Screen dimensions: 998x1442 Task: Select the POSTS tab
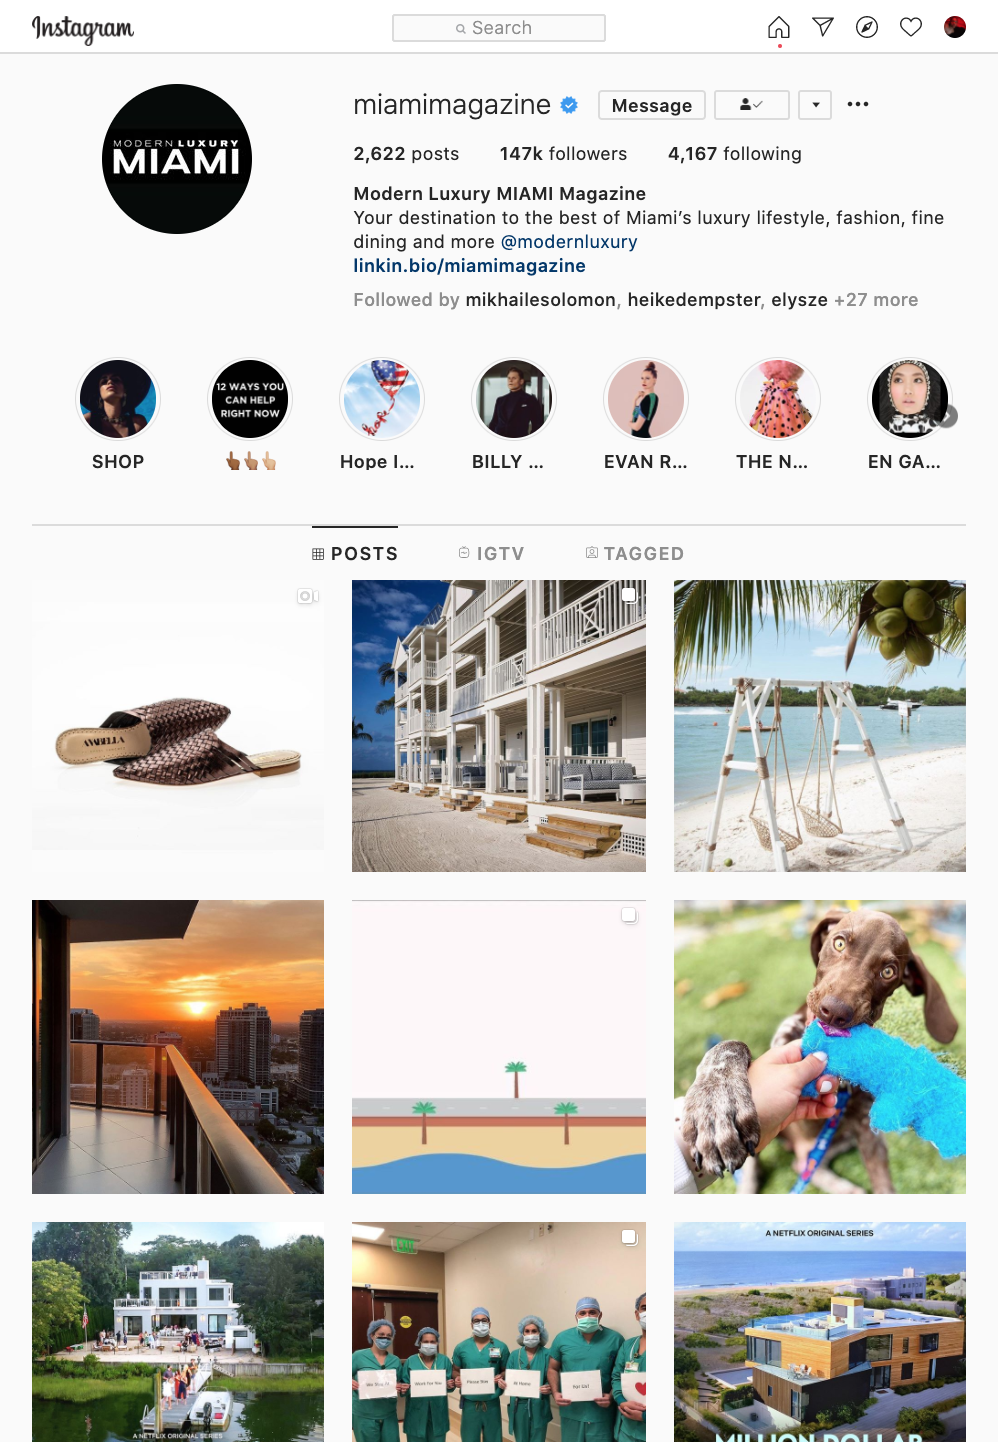tap(355, 553)
